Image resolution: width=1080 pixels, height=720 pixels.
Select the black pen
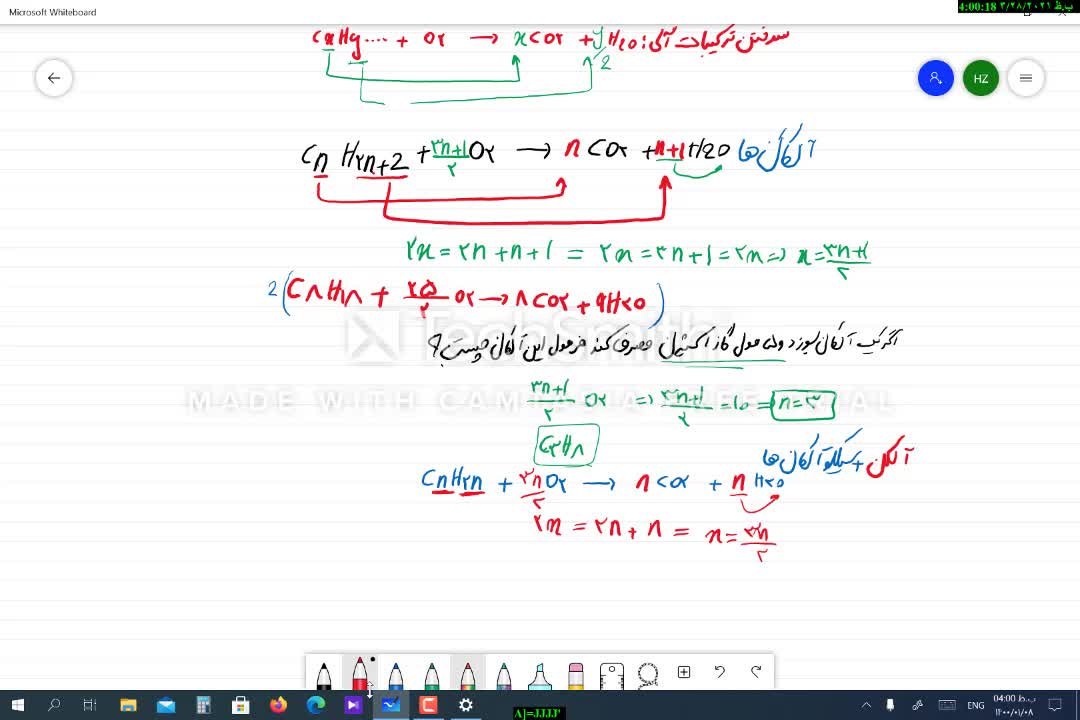click(x=324, y=674)
